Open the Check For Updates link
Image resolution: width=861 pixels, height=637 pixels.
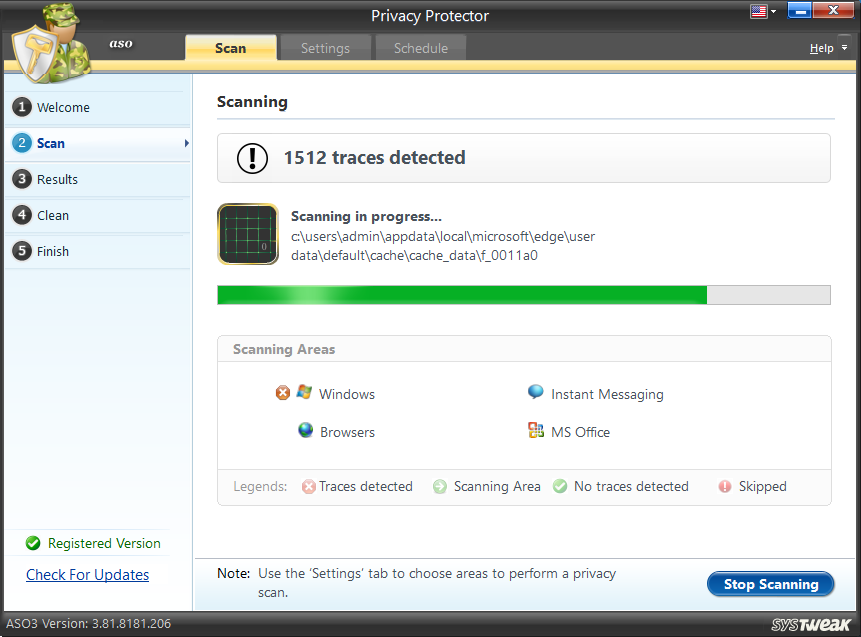pos(87,574)
